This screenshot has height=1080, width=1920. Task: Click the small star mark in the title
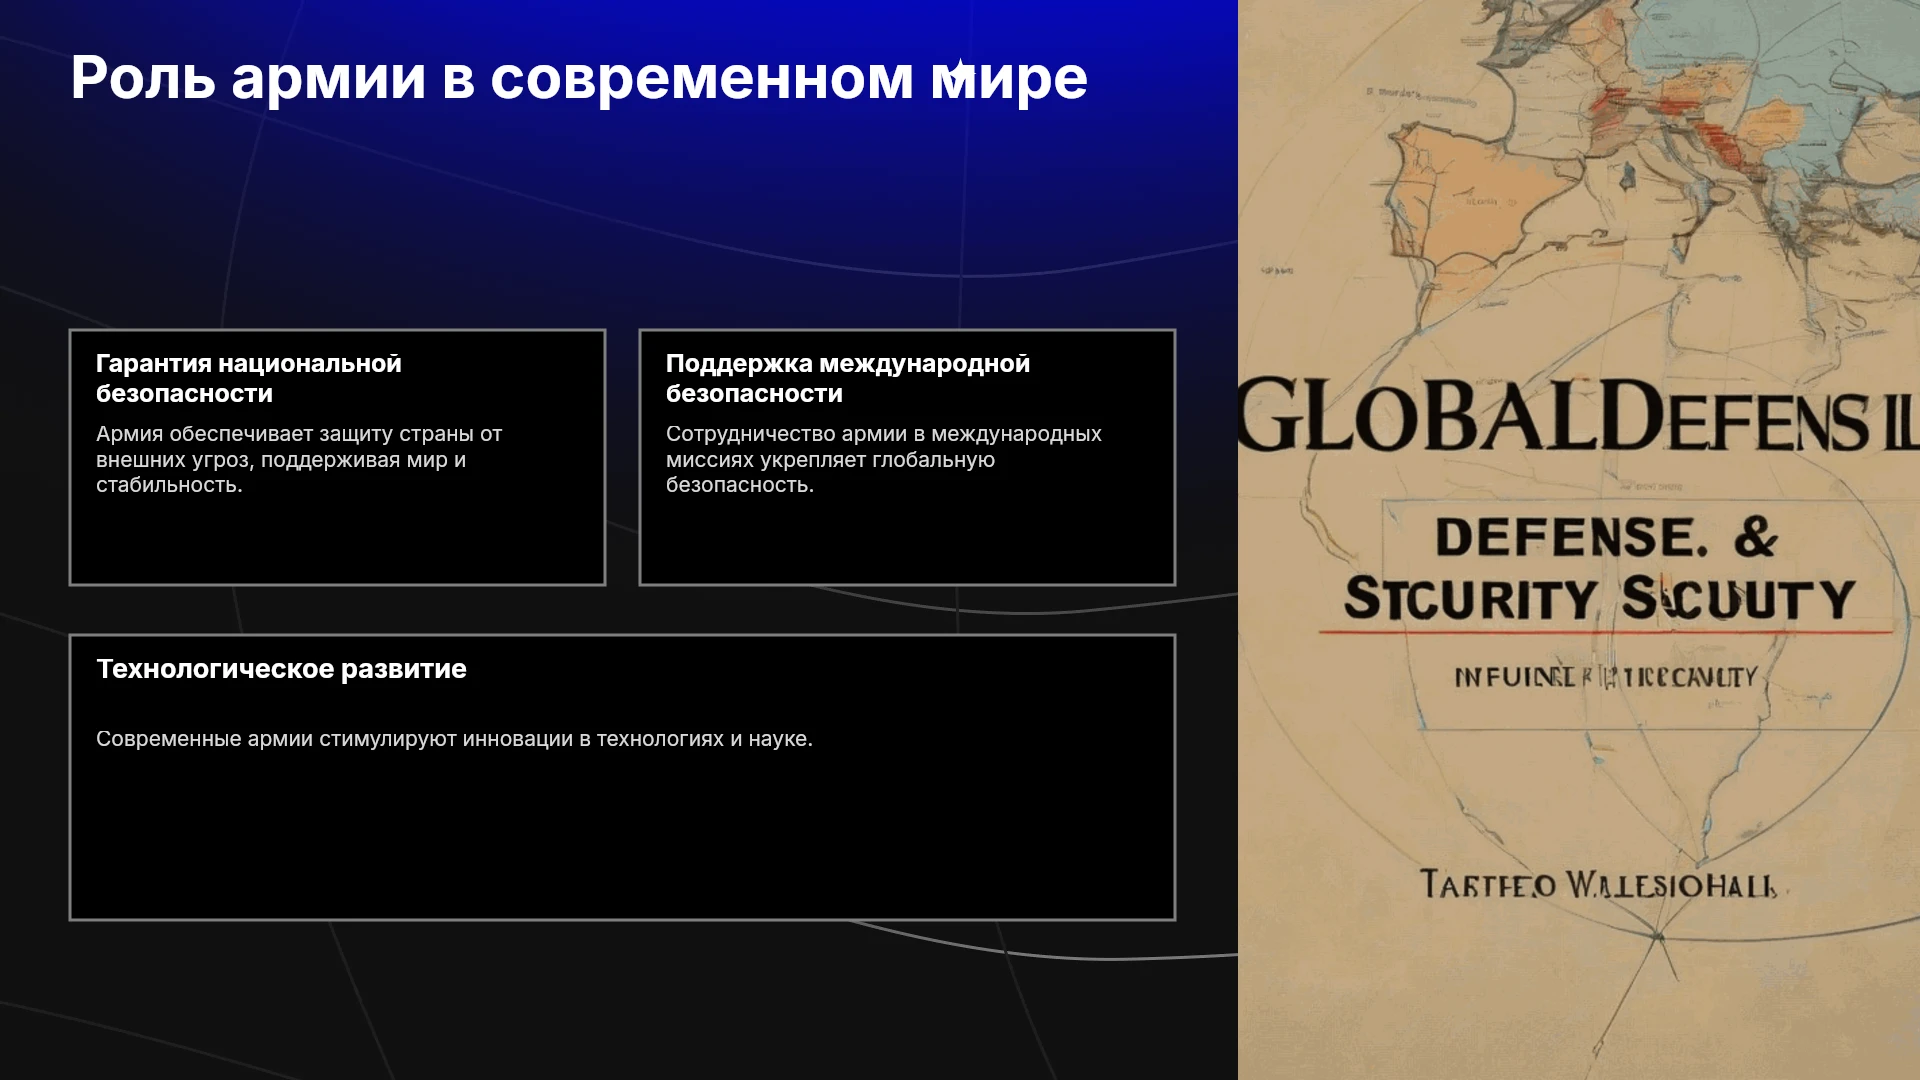(959, 70)
